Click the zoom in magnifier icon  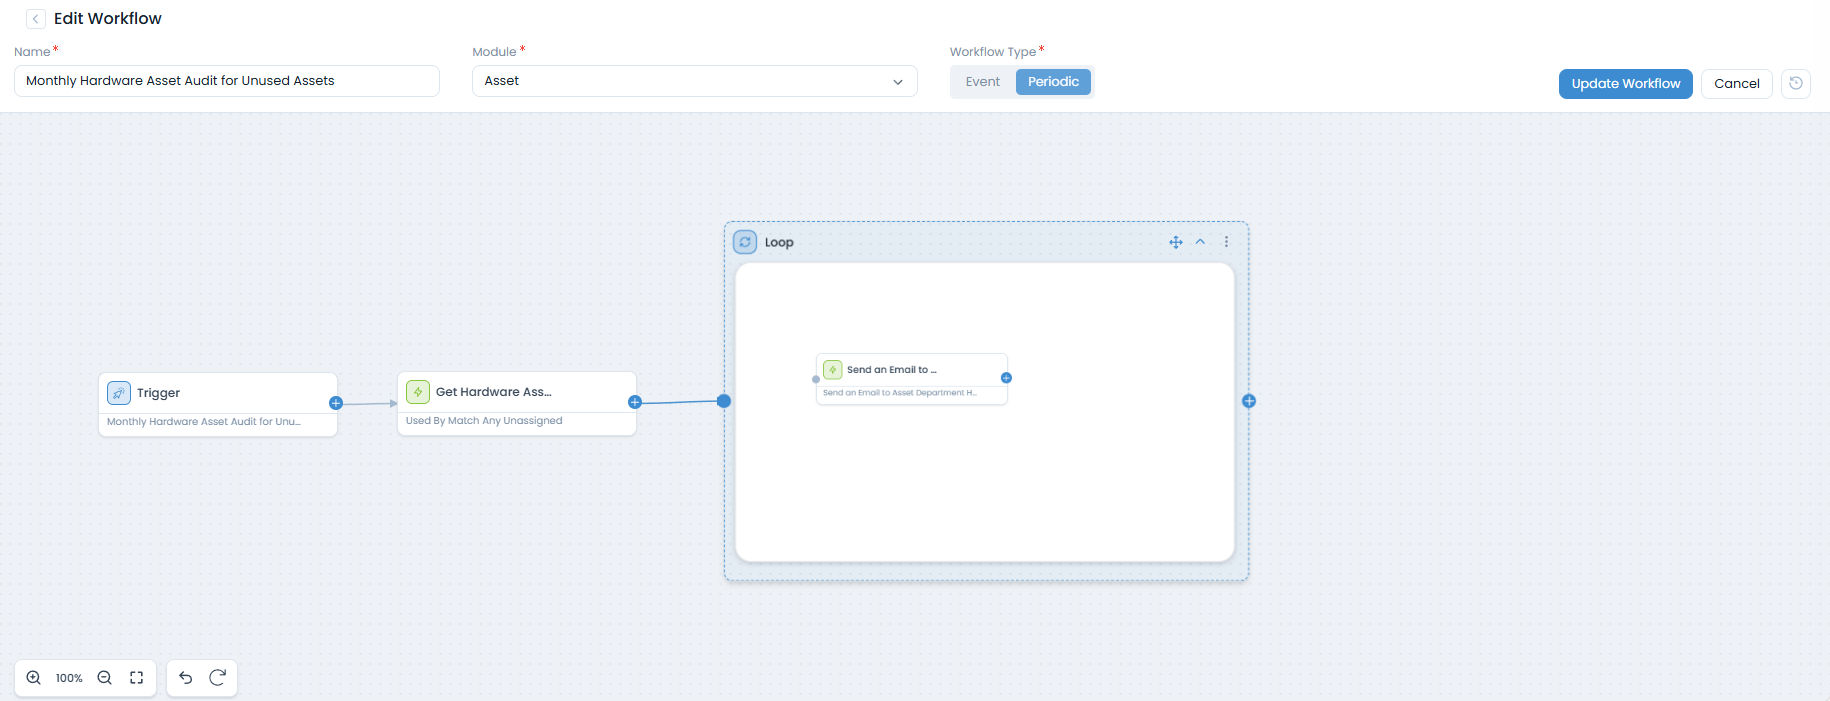tap(34, 678)
